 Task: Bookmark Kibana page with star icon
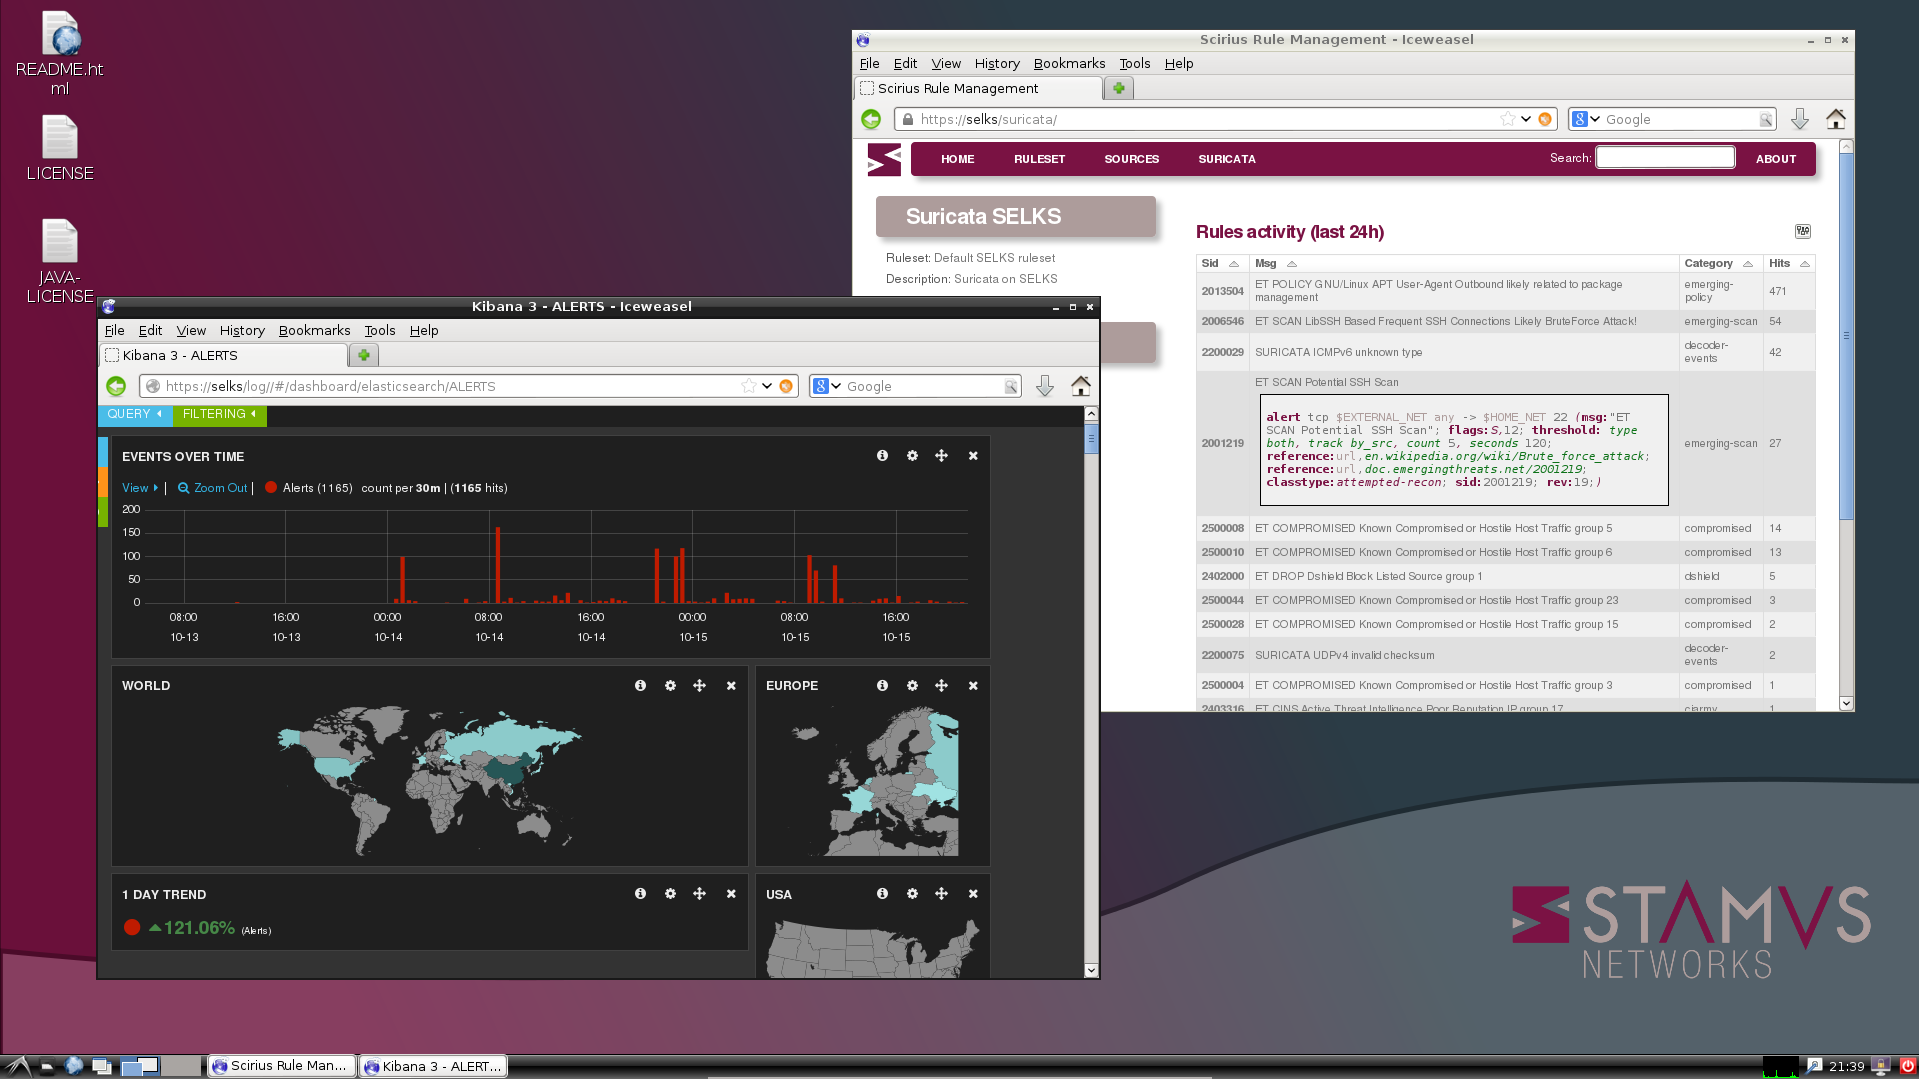tap(748, 386)
